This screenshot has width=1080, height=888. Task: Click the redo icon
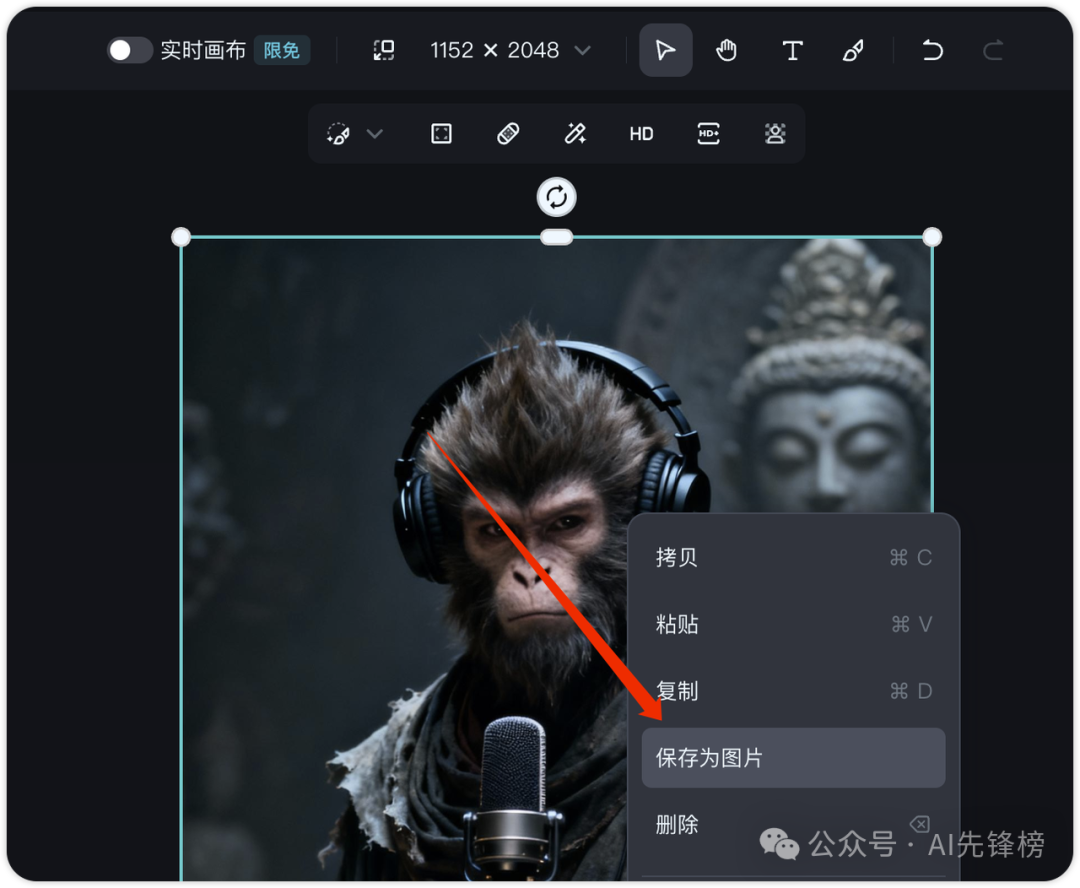(x=993, y=50)
